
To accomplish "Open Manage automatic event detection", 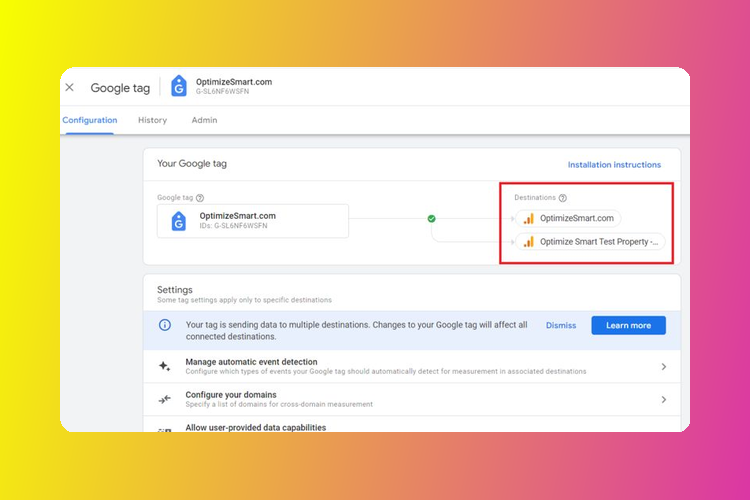I will point(411,366).
